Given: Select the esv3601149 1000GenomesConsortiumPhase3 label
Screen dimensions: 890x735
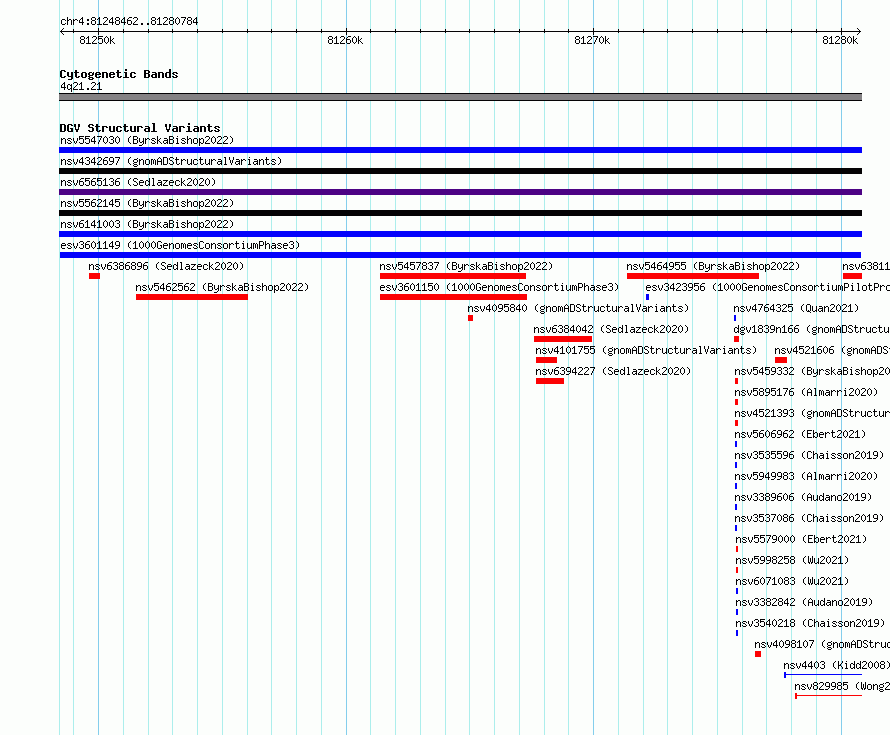Looking at the screenshot, I should (180, 245).
